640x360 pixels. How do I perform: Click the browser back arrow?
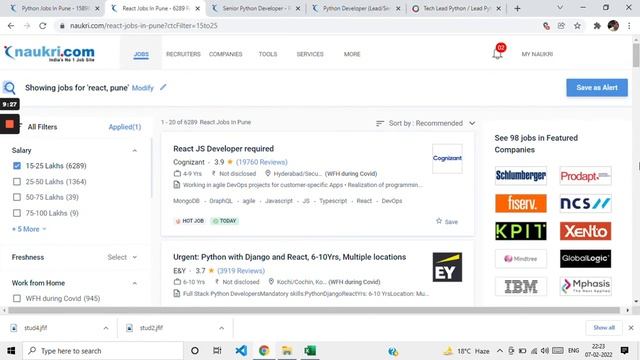11,26
